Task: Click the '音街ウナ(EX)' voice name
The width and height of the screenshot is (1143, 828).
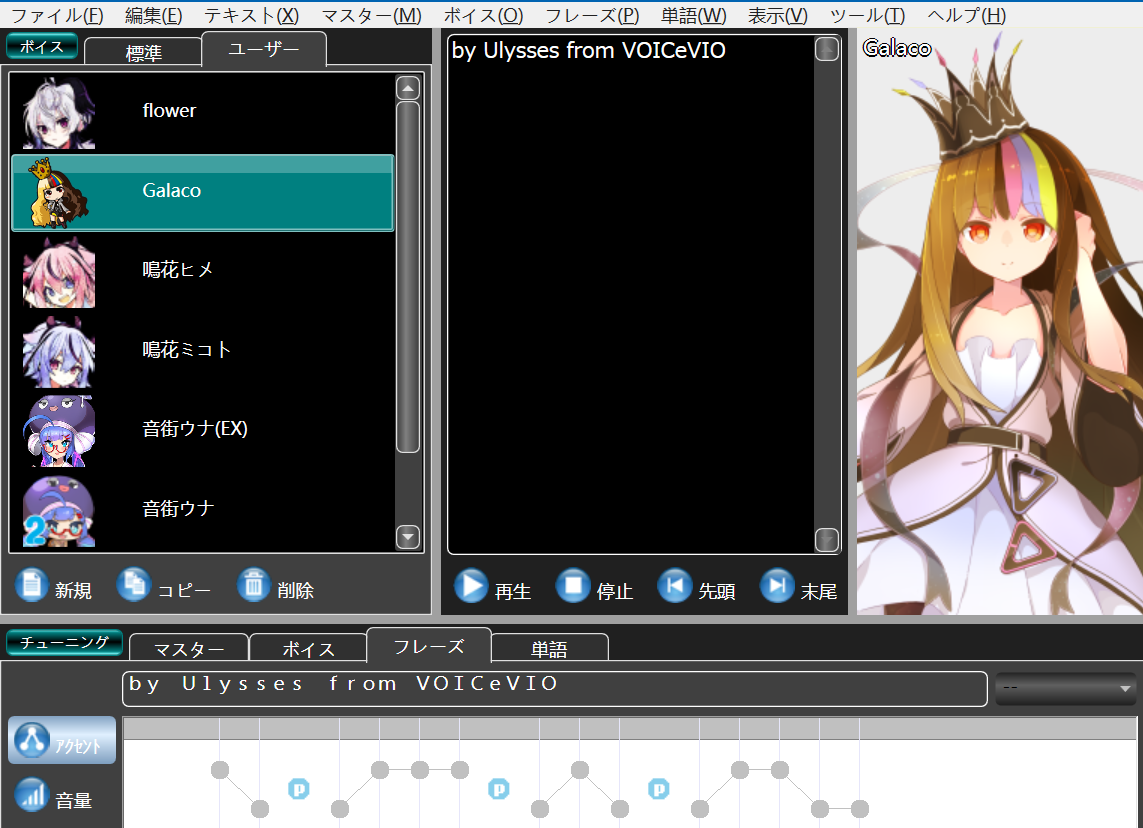Action: tap(195, 429)
